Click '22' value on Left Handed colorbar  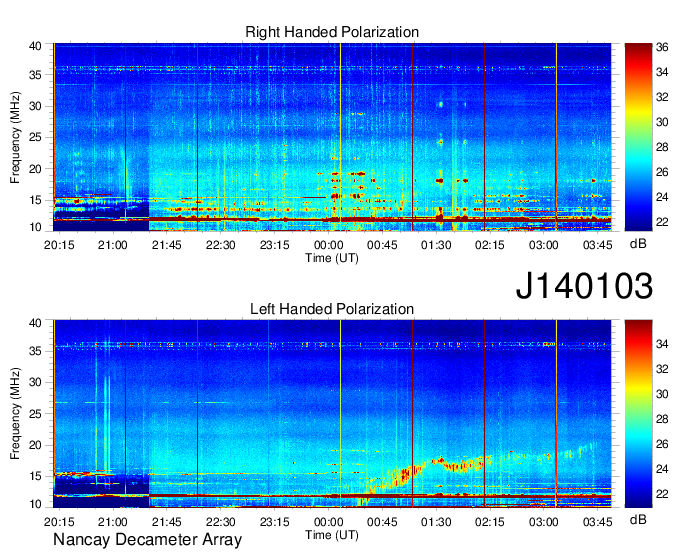(662, 494)
